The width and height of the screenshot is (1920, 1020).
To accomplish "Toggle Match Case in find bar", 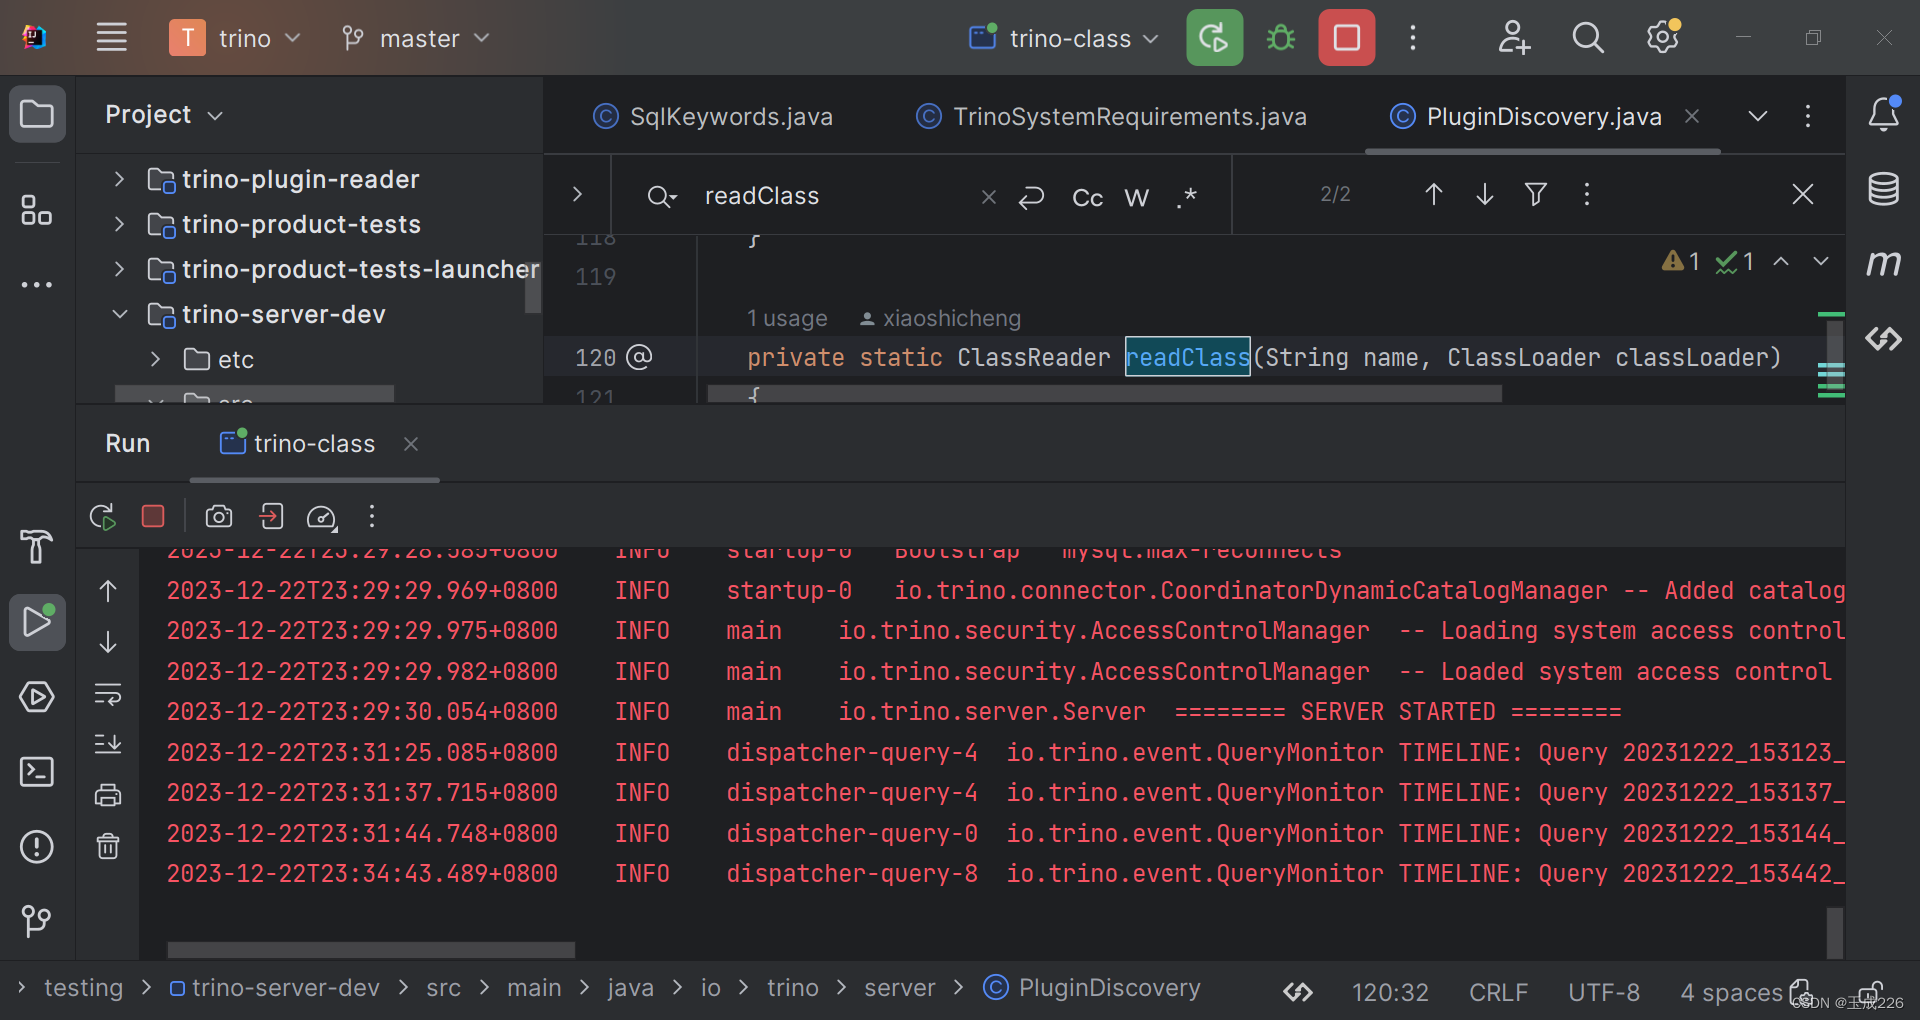I will (1087, 197).
